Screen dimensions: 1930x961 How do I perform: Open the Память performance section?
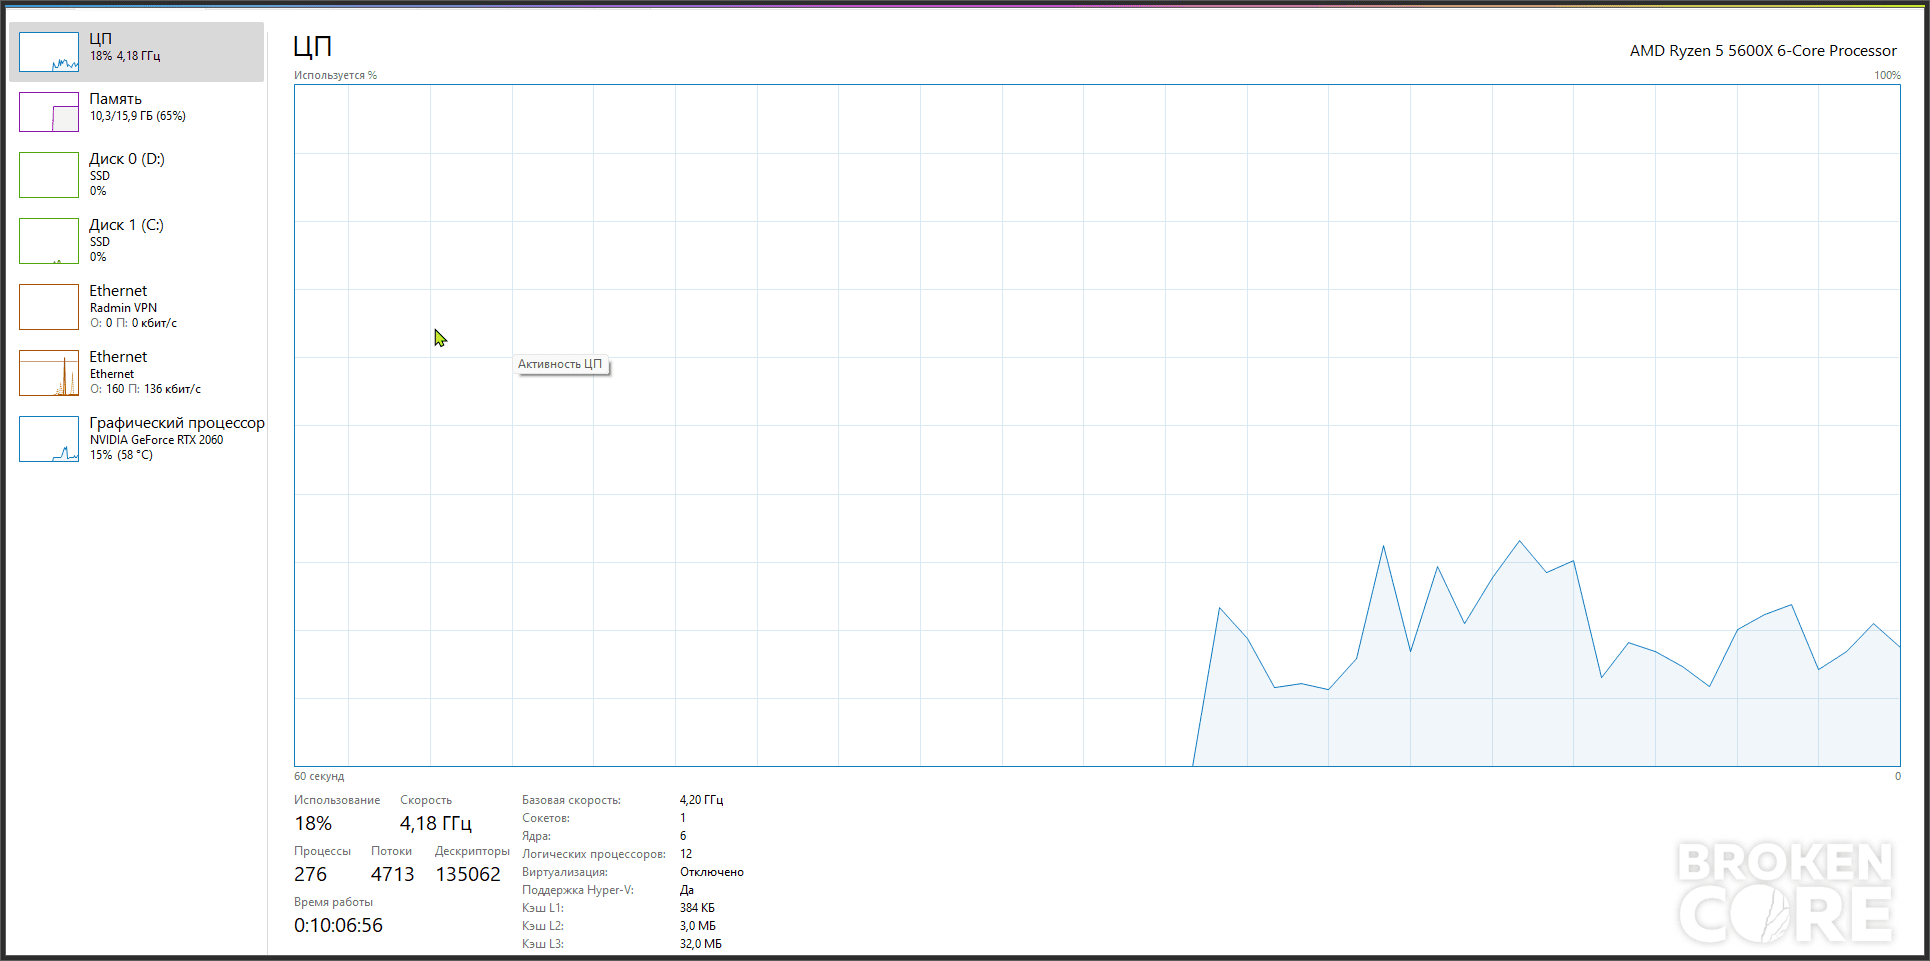pos(137,112)
